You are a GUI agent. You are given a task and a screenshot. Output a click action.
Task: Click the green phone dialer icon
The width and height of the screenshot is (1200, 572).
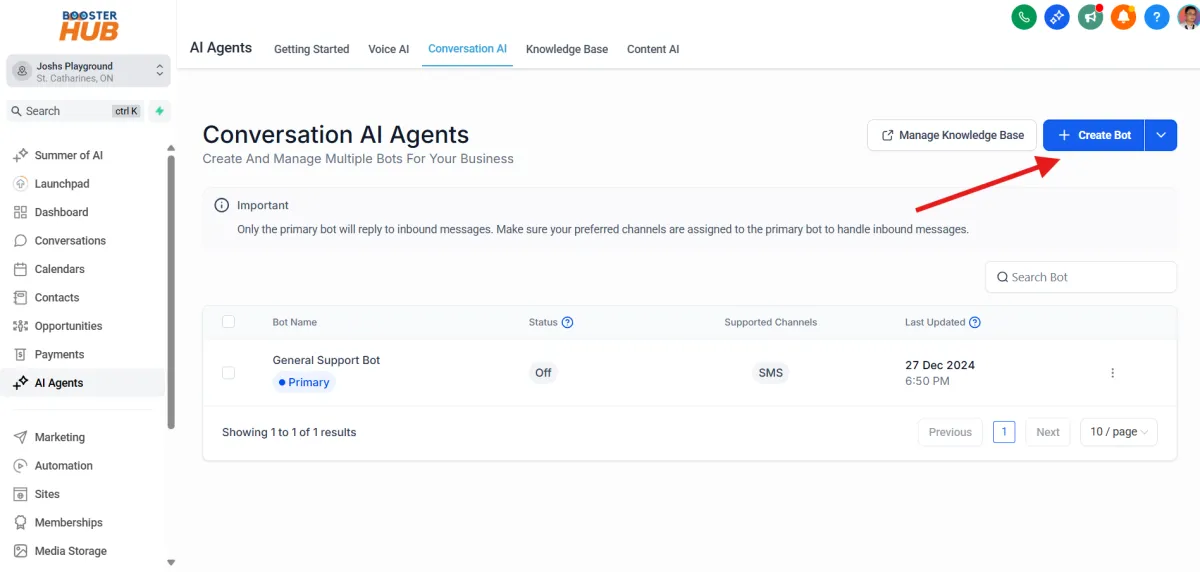1024,17
